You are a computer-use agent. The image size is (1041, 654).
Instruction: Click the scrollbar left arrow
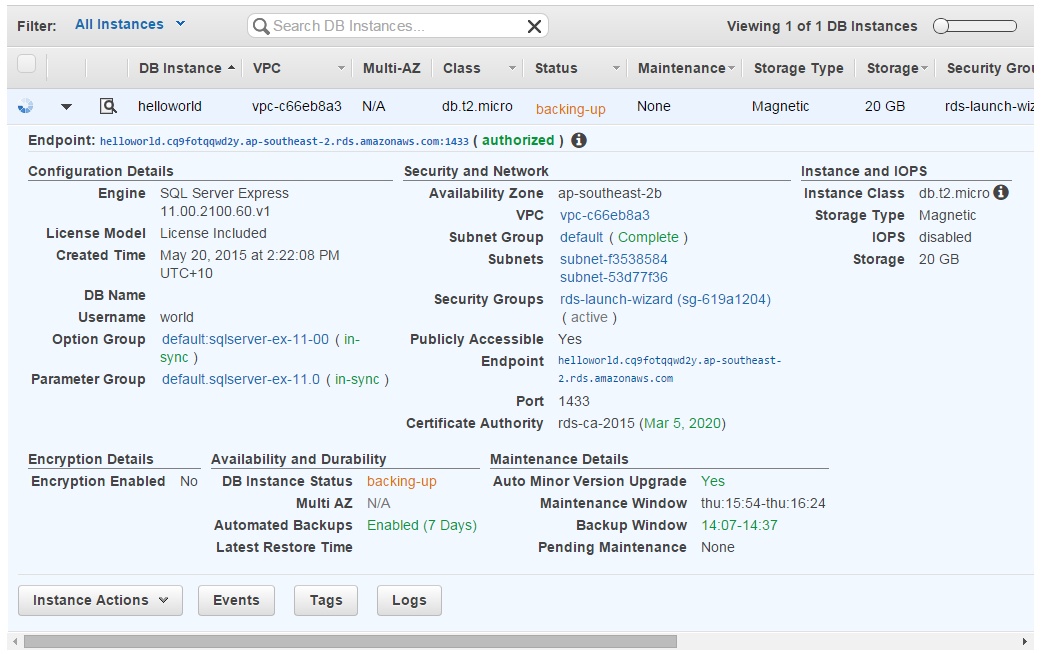(x=15, y=641)
